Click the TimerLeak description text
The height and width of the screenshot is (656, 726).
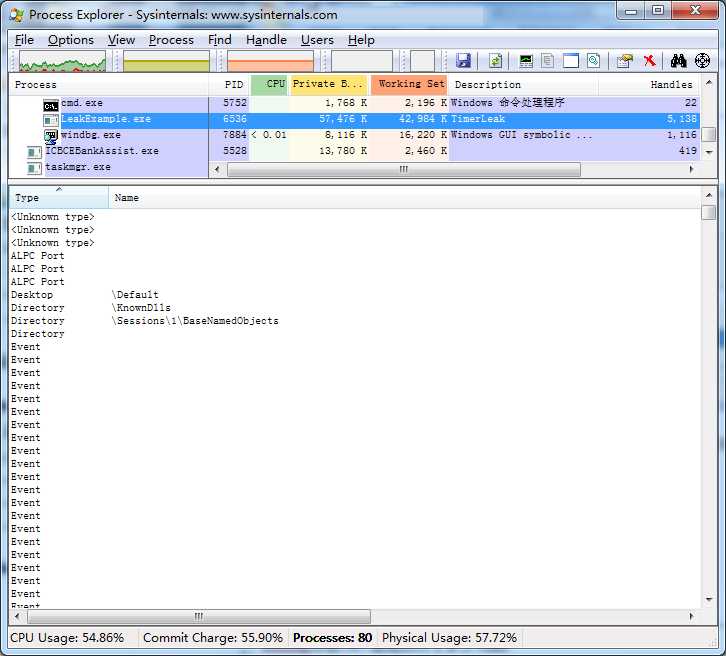pos(478,119)
